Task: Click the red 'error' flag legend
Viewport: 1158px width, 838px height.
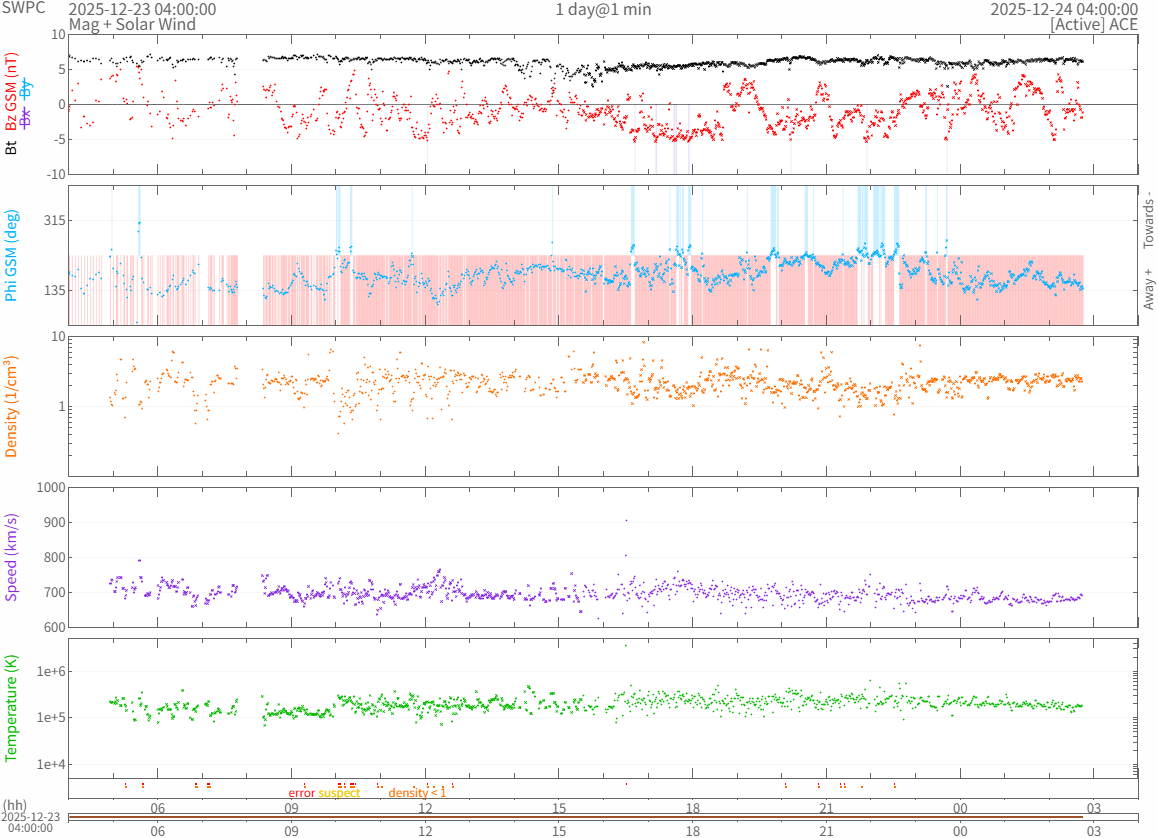Action: [x=301, y=793]
